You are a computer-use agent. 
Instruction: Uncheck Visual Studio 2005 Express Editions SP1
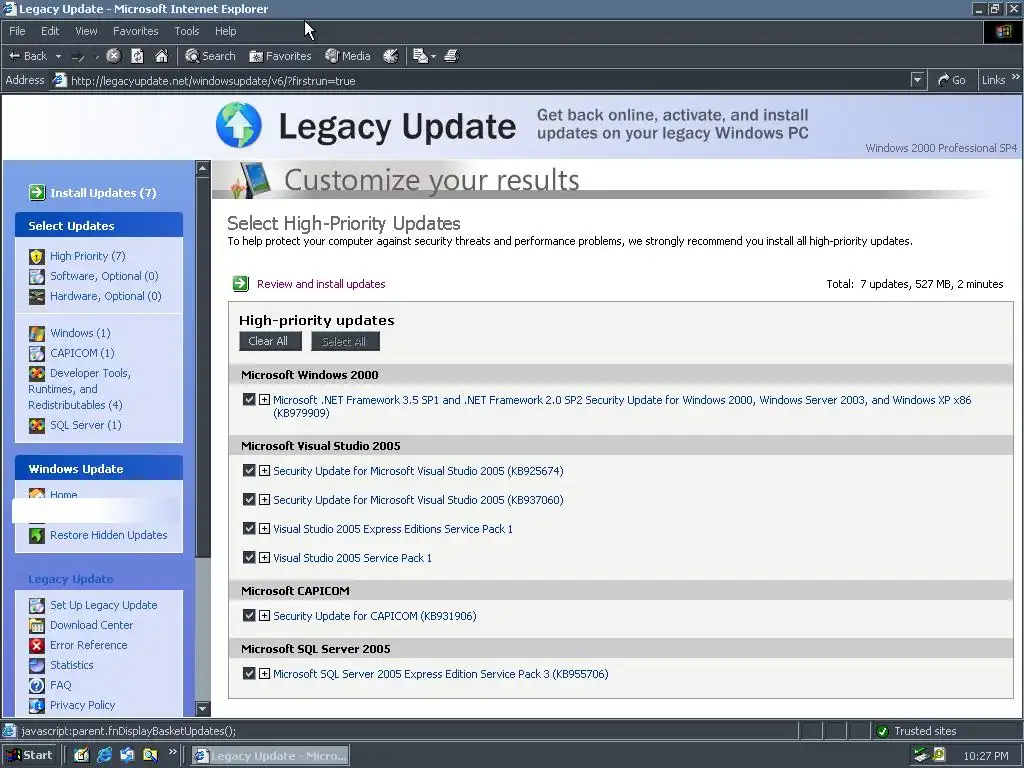point(249,528)
